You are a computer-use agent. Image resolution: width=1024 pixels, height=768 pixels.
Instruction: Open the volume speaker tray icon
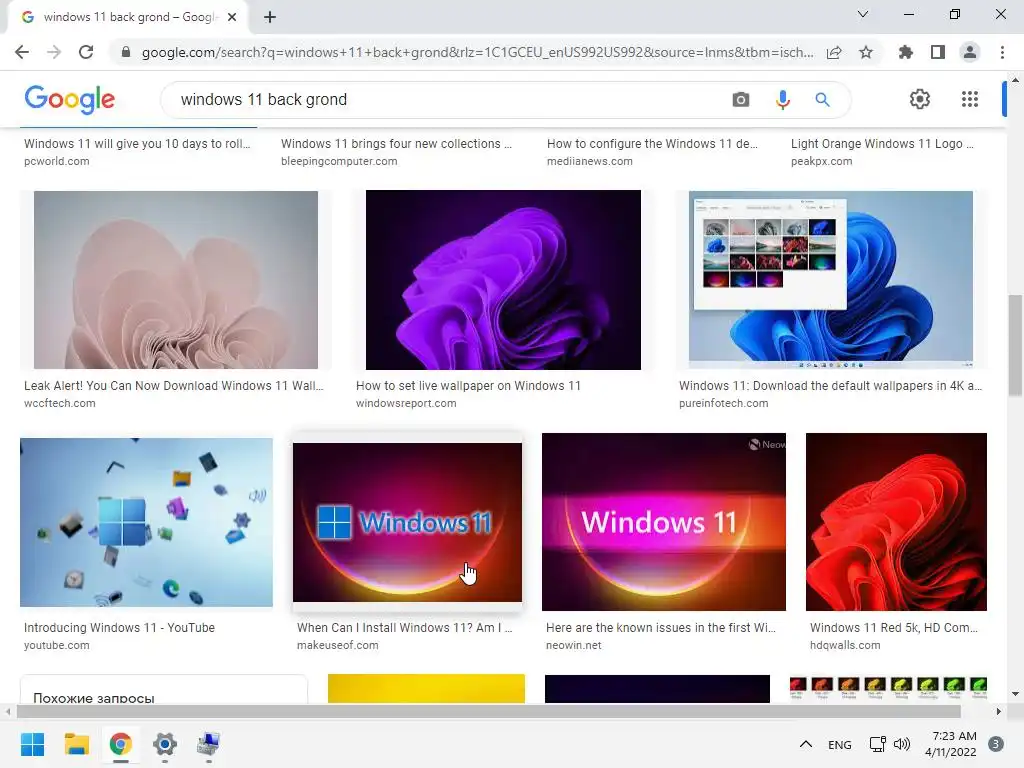point(902,744)
